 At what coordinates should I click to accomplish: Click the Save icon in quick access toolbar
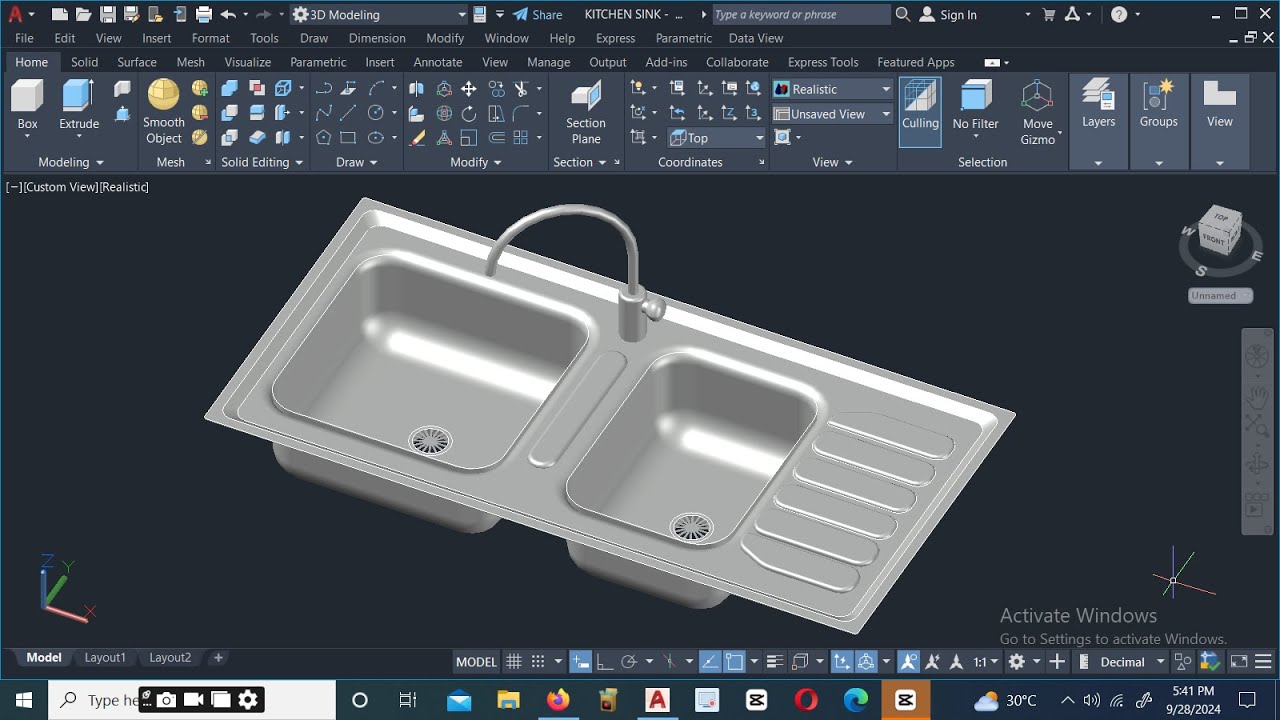[107, 14]
